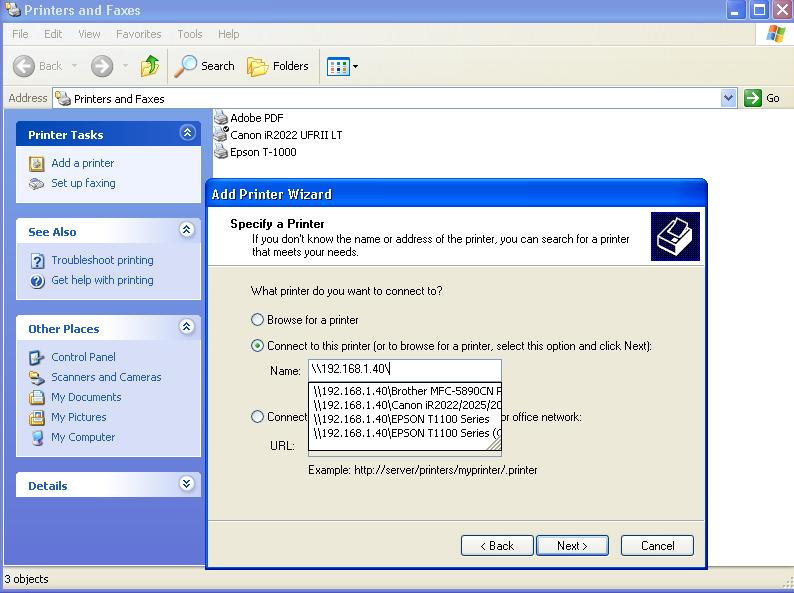This screenshot has height=593, width=794.
Task: Open Search in the toolbar
Action: pos(205,66)
